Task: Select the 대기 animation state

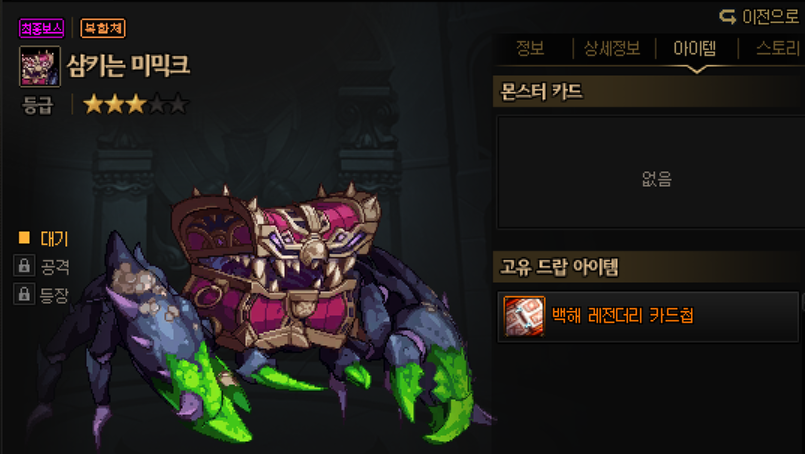Action: [x=54, y=238]
